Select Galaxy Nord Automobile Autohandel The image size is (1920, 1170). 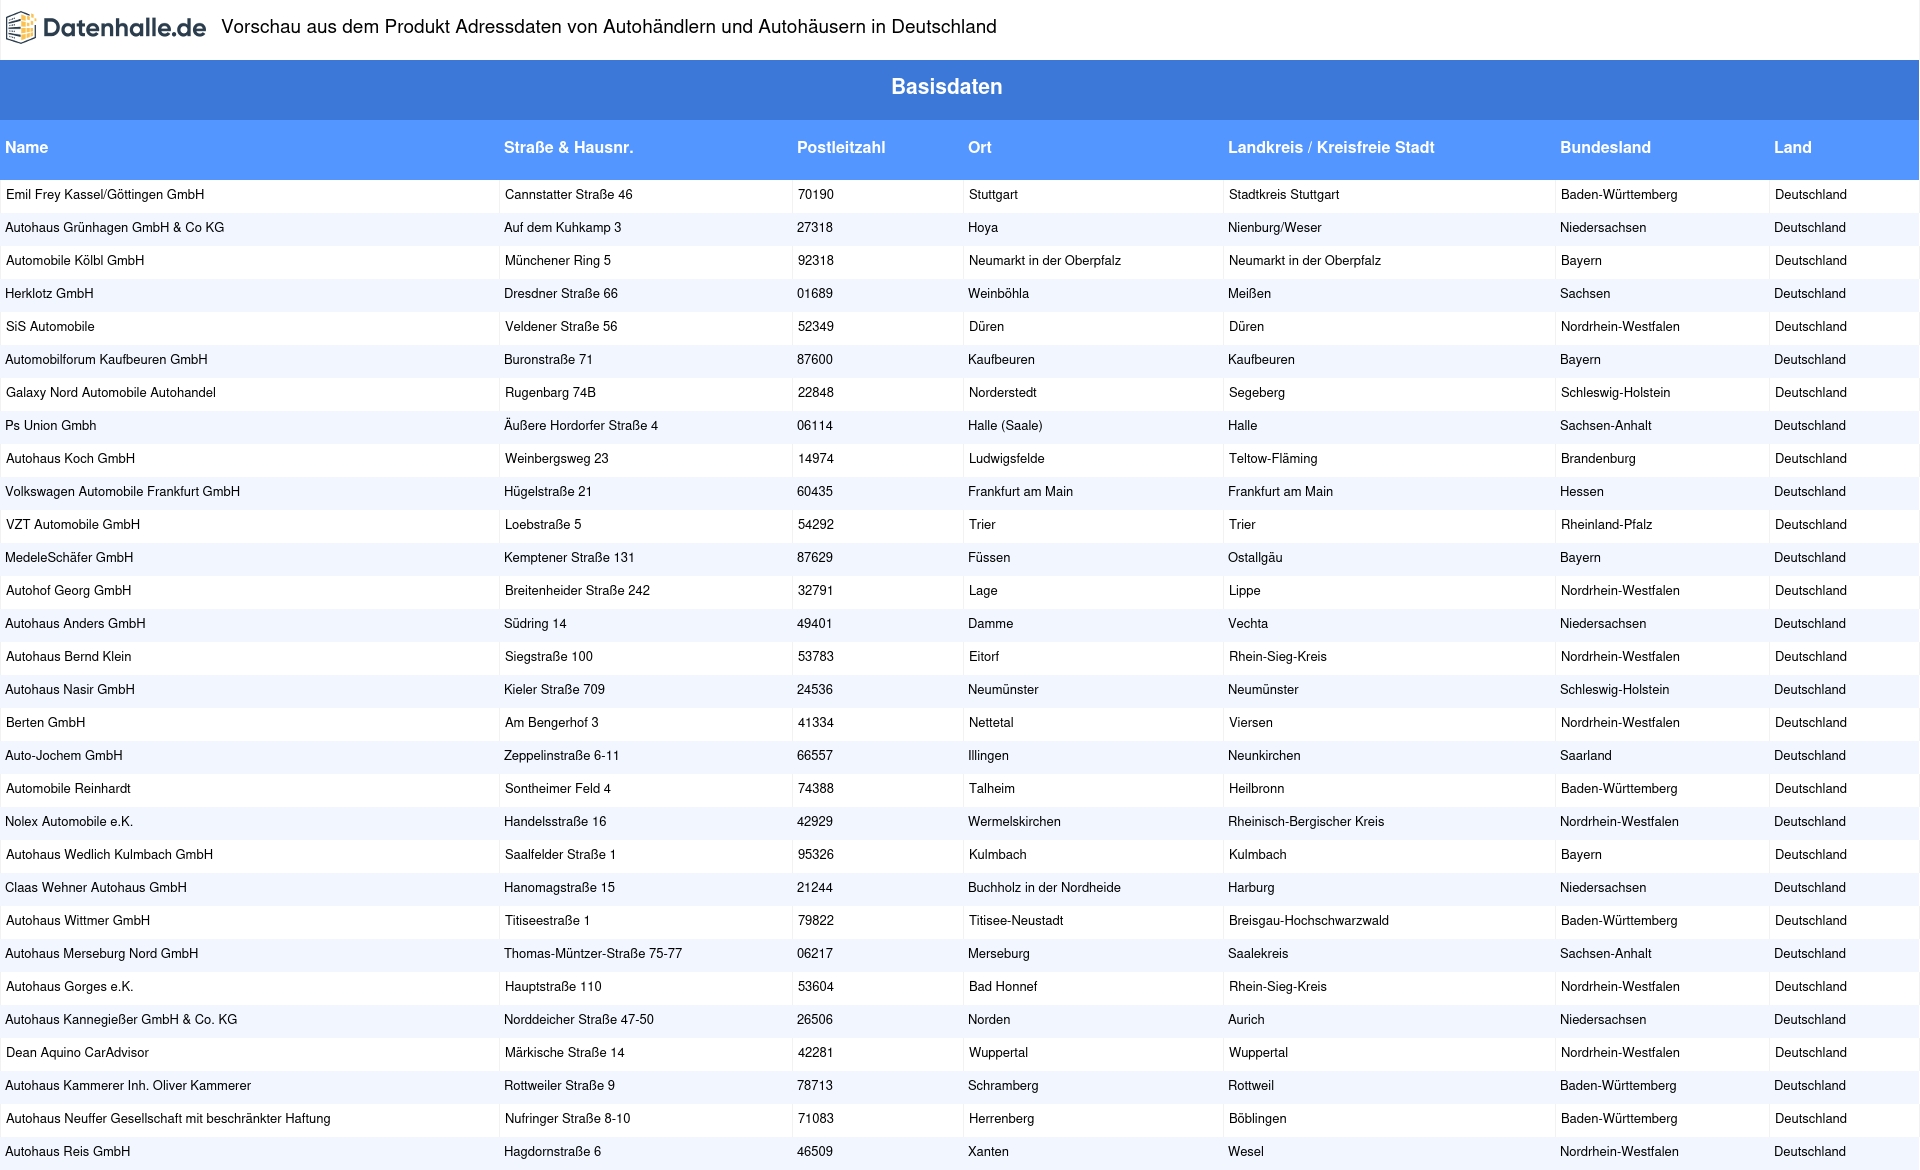(x=111, y=393)
